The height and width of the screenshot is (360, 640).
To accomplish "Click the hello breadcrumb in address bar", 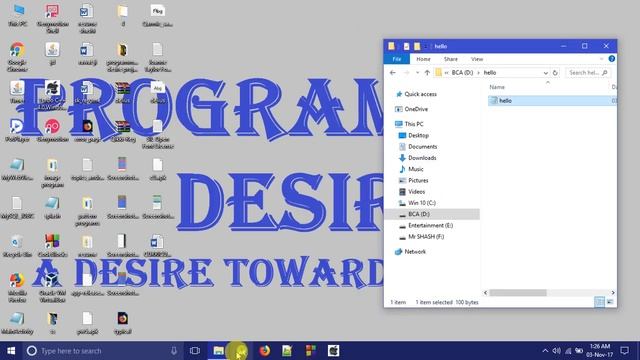I will (490, 73).
